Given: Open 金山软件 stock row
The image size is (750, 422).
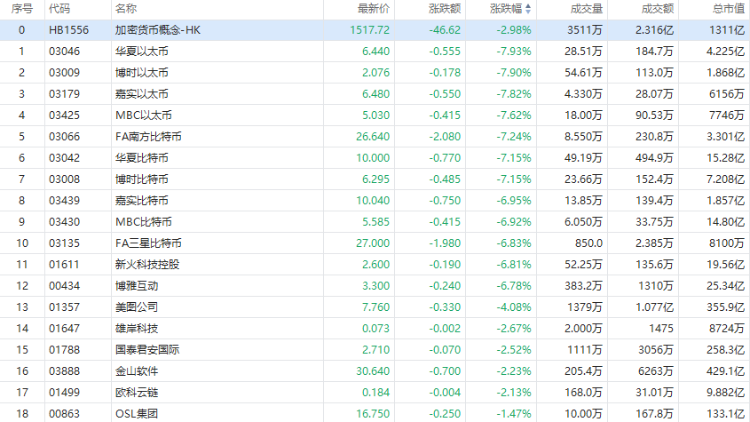Looking at the screenshot, I should point(137,370).
